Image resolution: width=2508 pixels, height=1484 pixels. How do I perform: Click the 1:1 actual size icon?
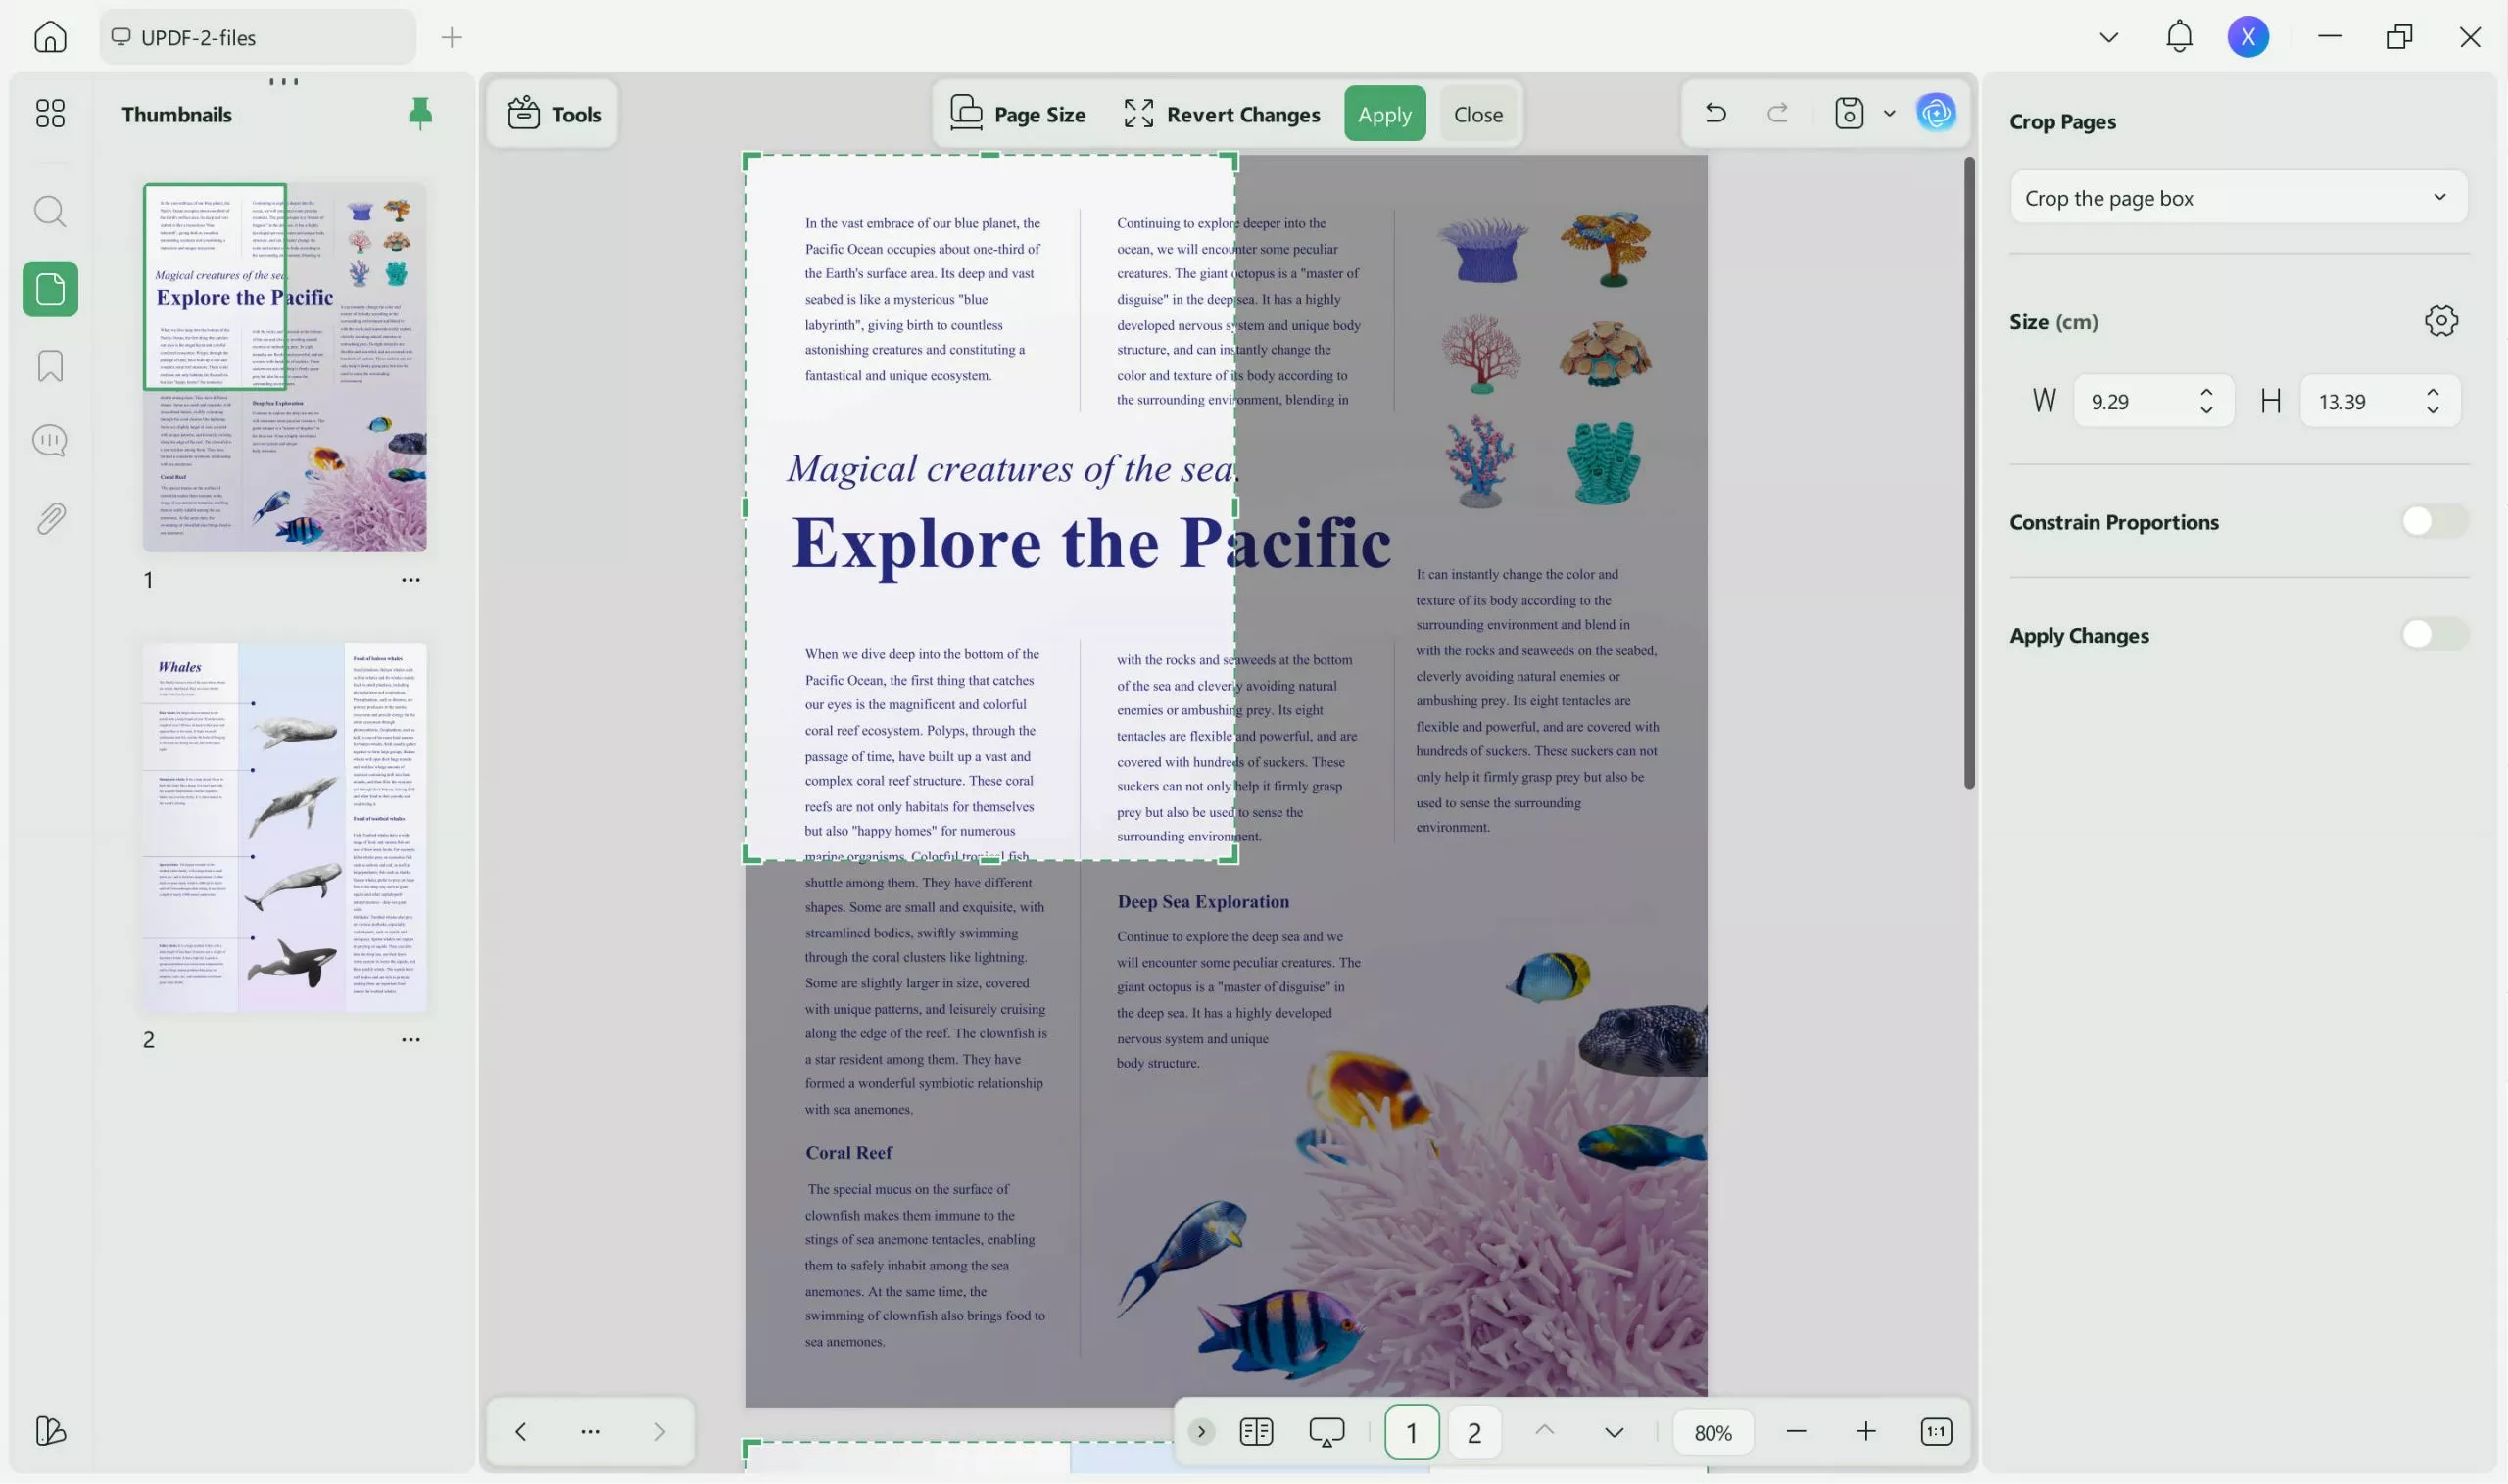(1936, 1431)
